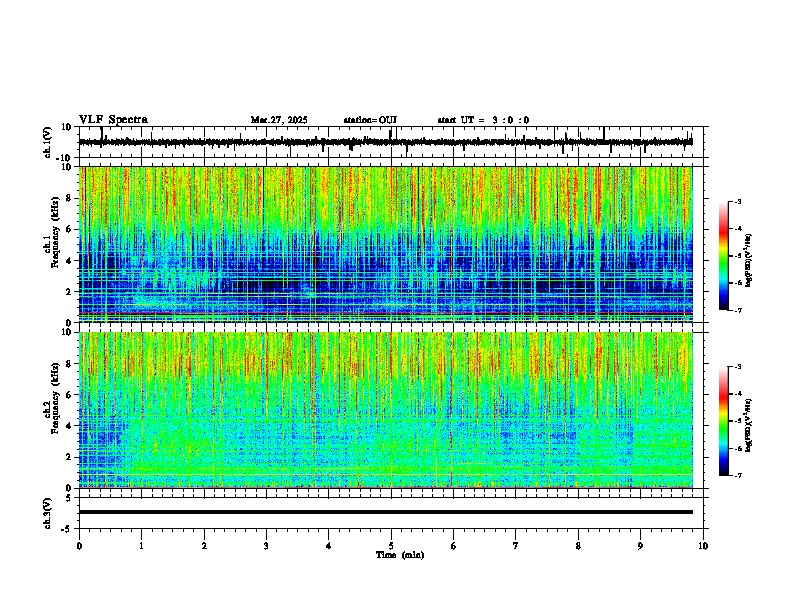
Task: Click the ch.3 flat black trace line
Action: pos(386,512)
